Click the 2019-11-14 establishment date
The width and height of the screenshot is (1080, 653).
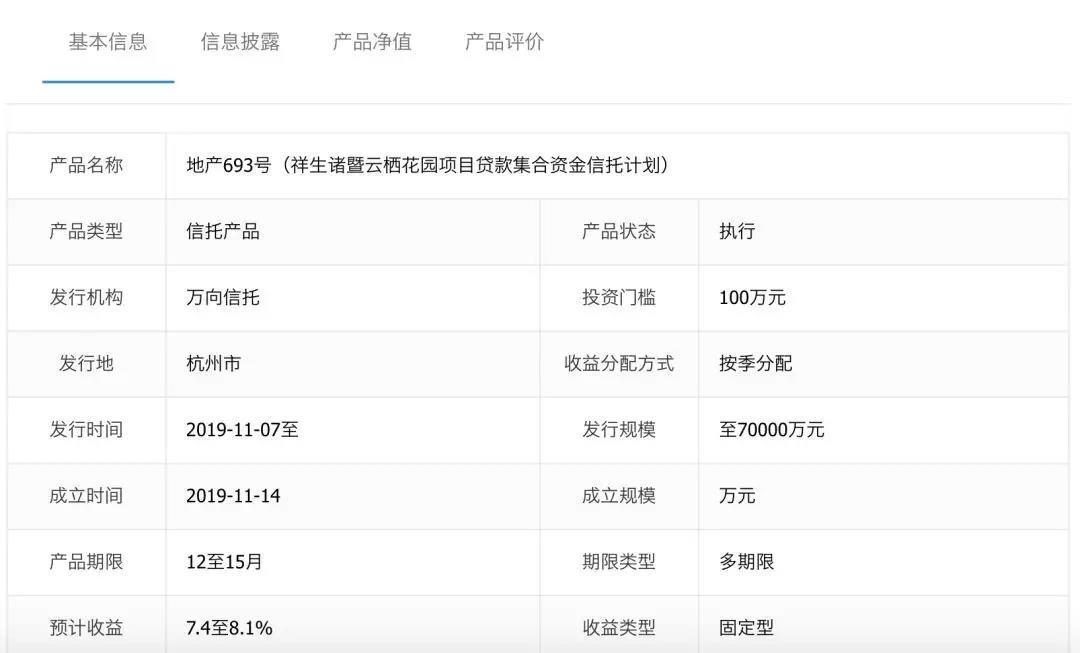(x=232, y=496)
